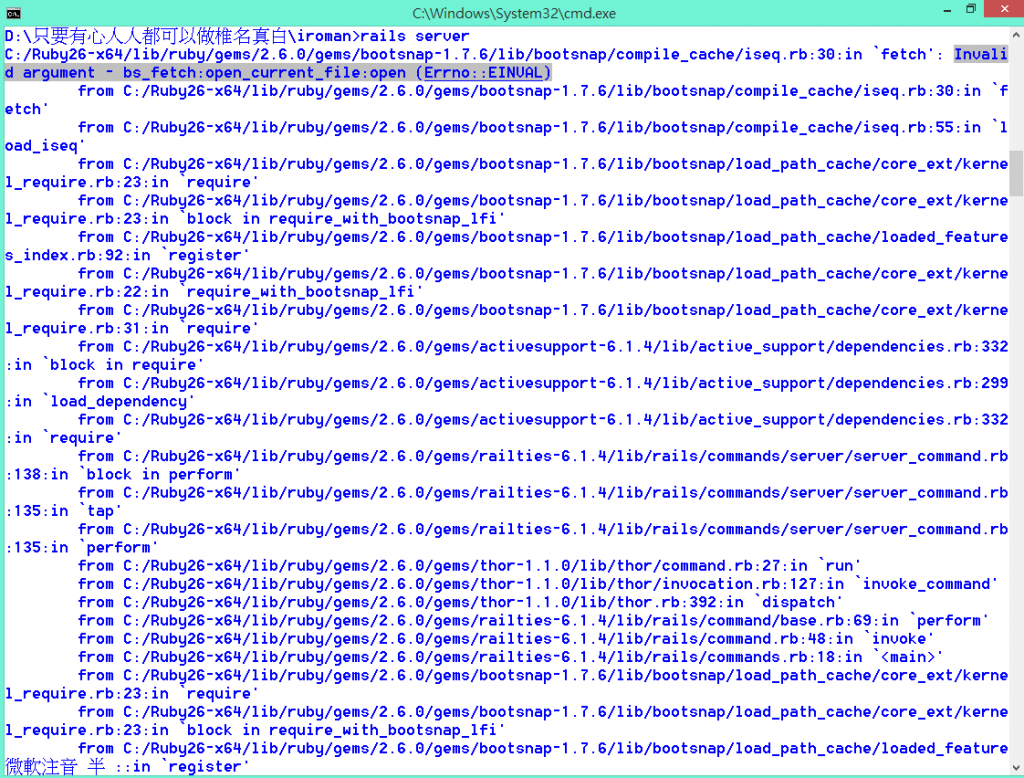Click the thor/command.rb:27 `run' line
The height and width of the screenshot is (778, 1024).
470,566
